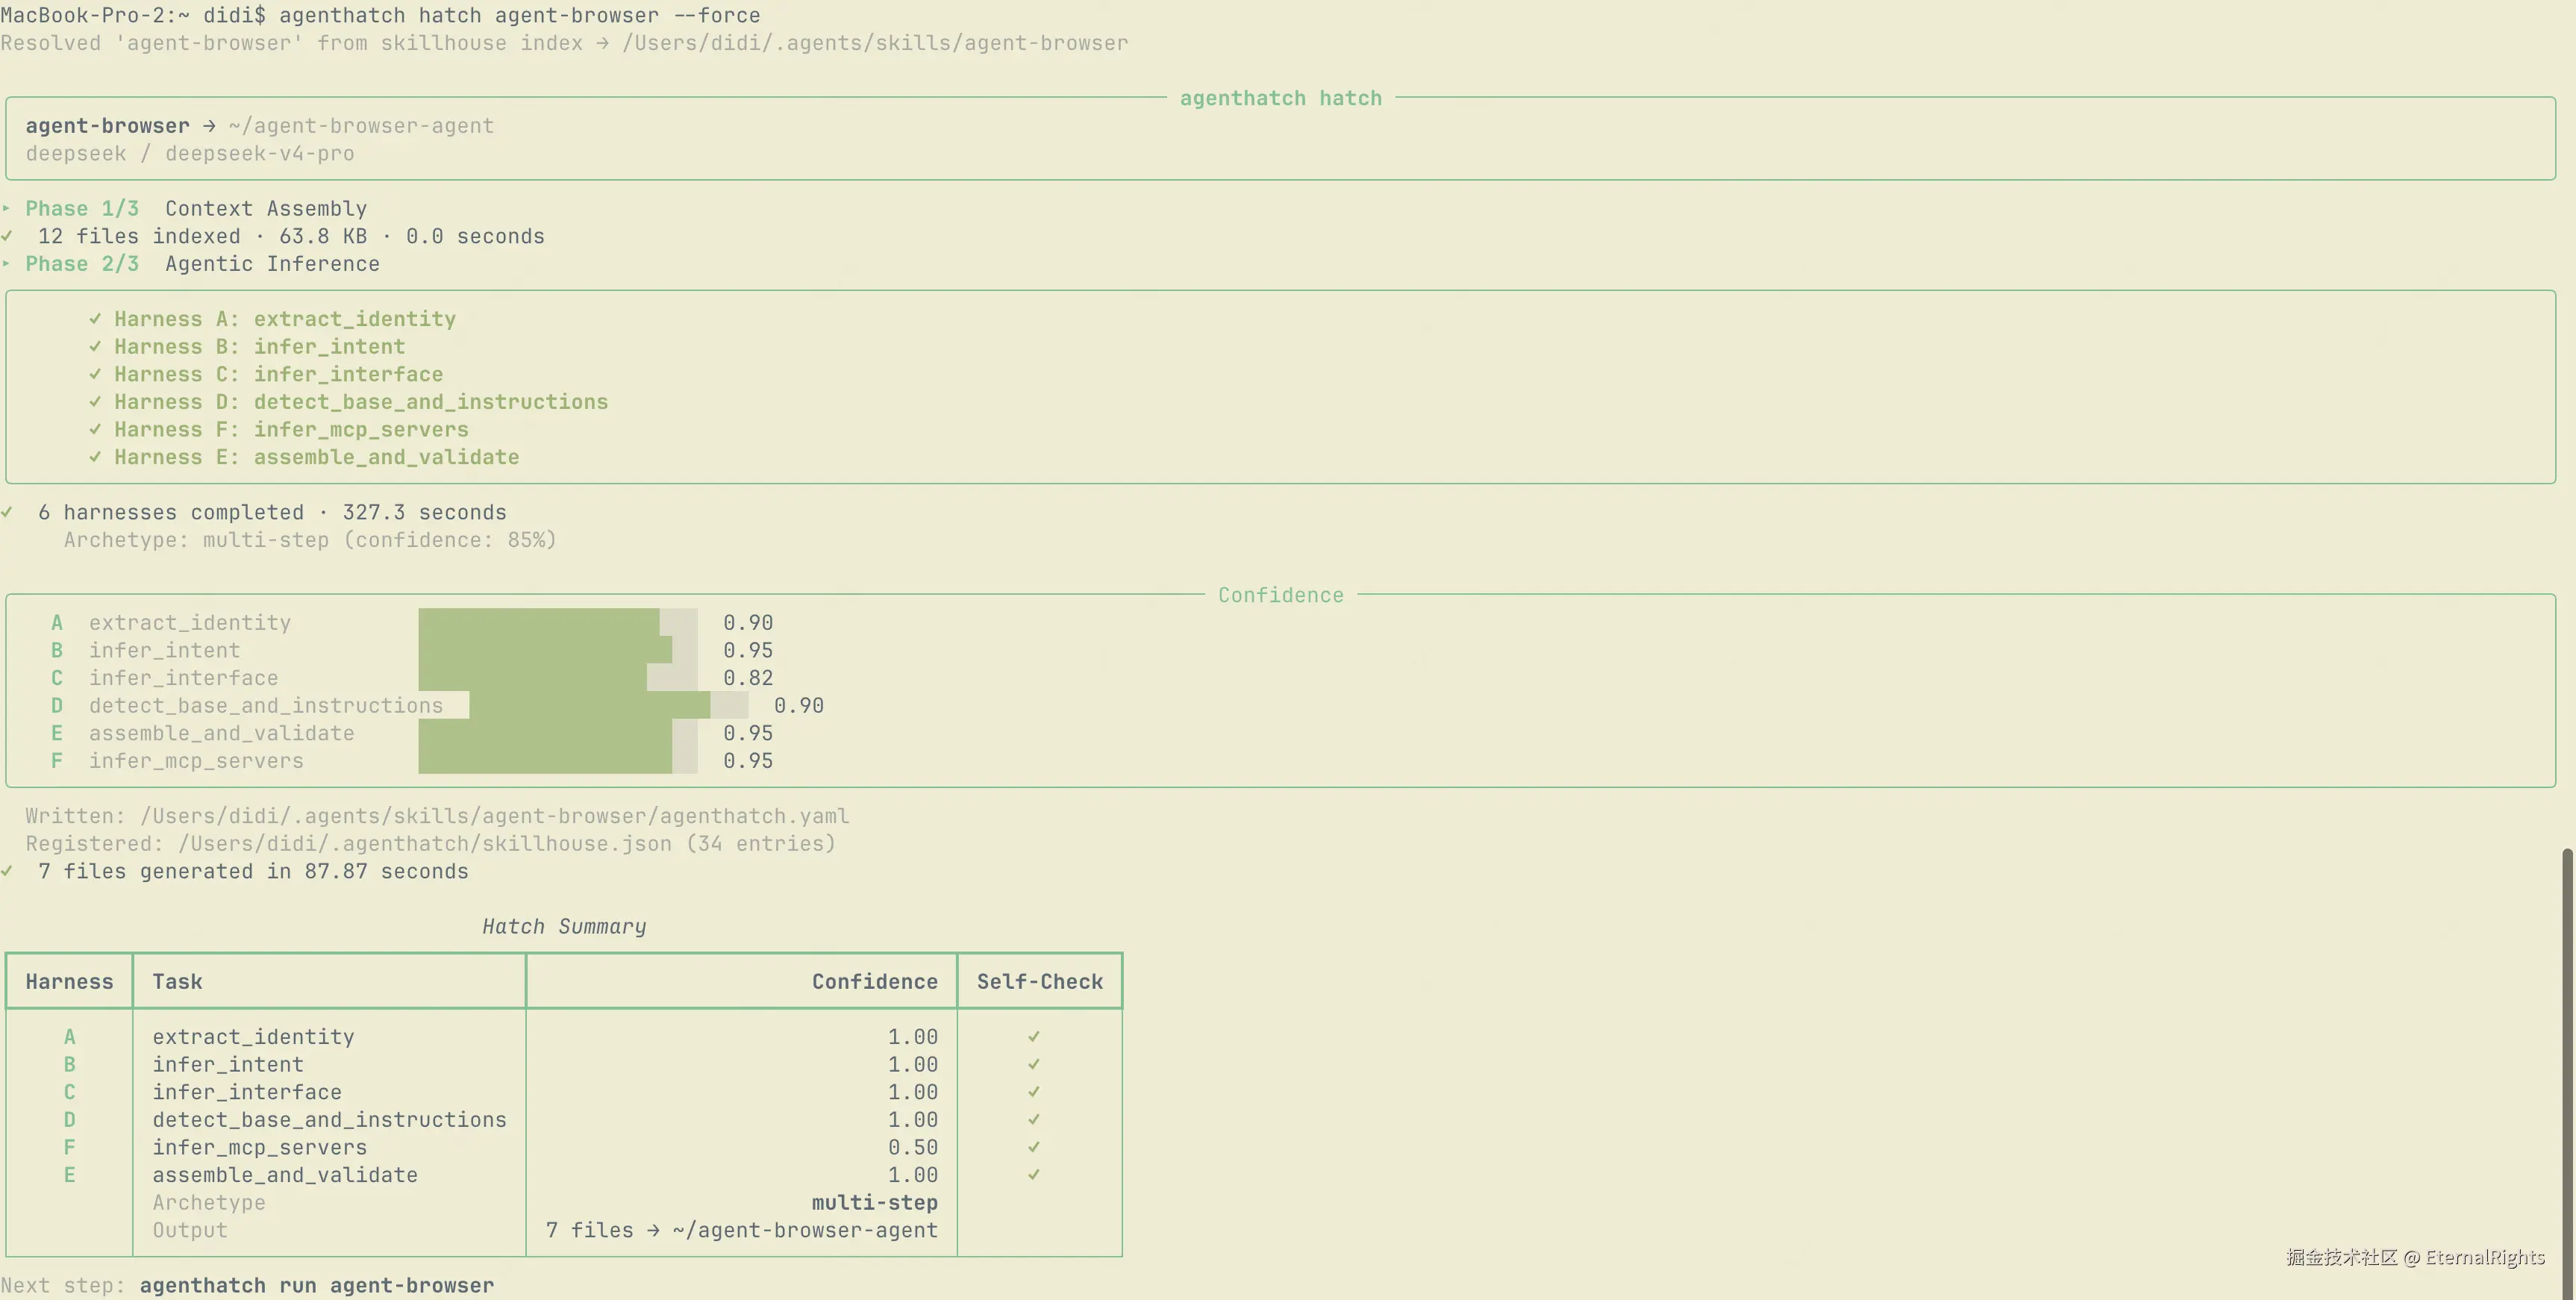Viewport: 2576px width, 1300px height.
Task: Click the Self-Check checkmark for extract_identity row
Action: pos(1034,1037)
